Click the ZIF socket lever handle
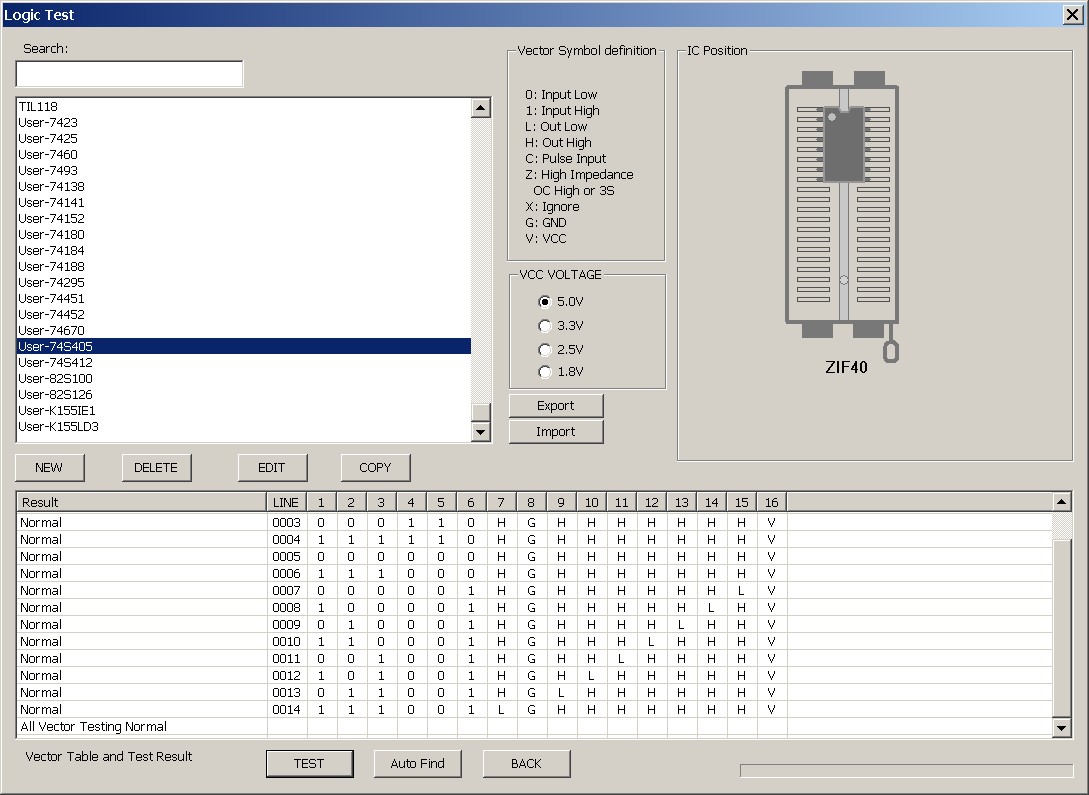Screen dimensions: 1089x795 891,351
